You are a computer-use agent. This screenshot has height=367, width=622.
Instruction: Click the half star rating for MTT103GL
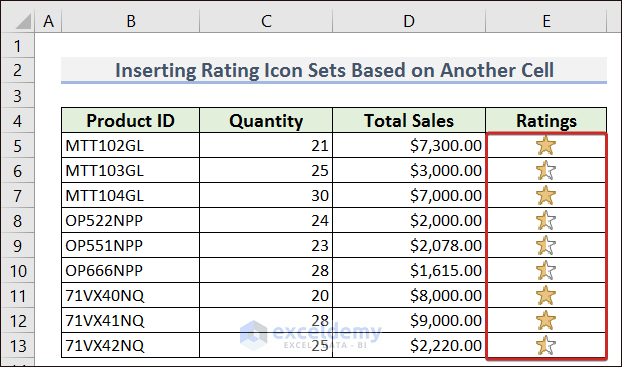(546, 170)
